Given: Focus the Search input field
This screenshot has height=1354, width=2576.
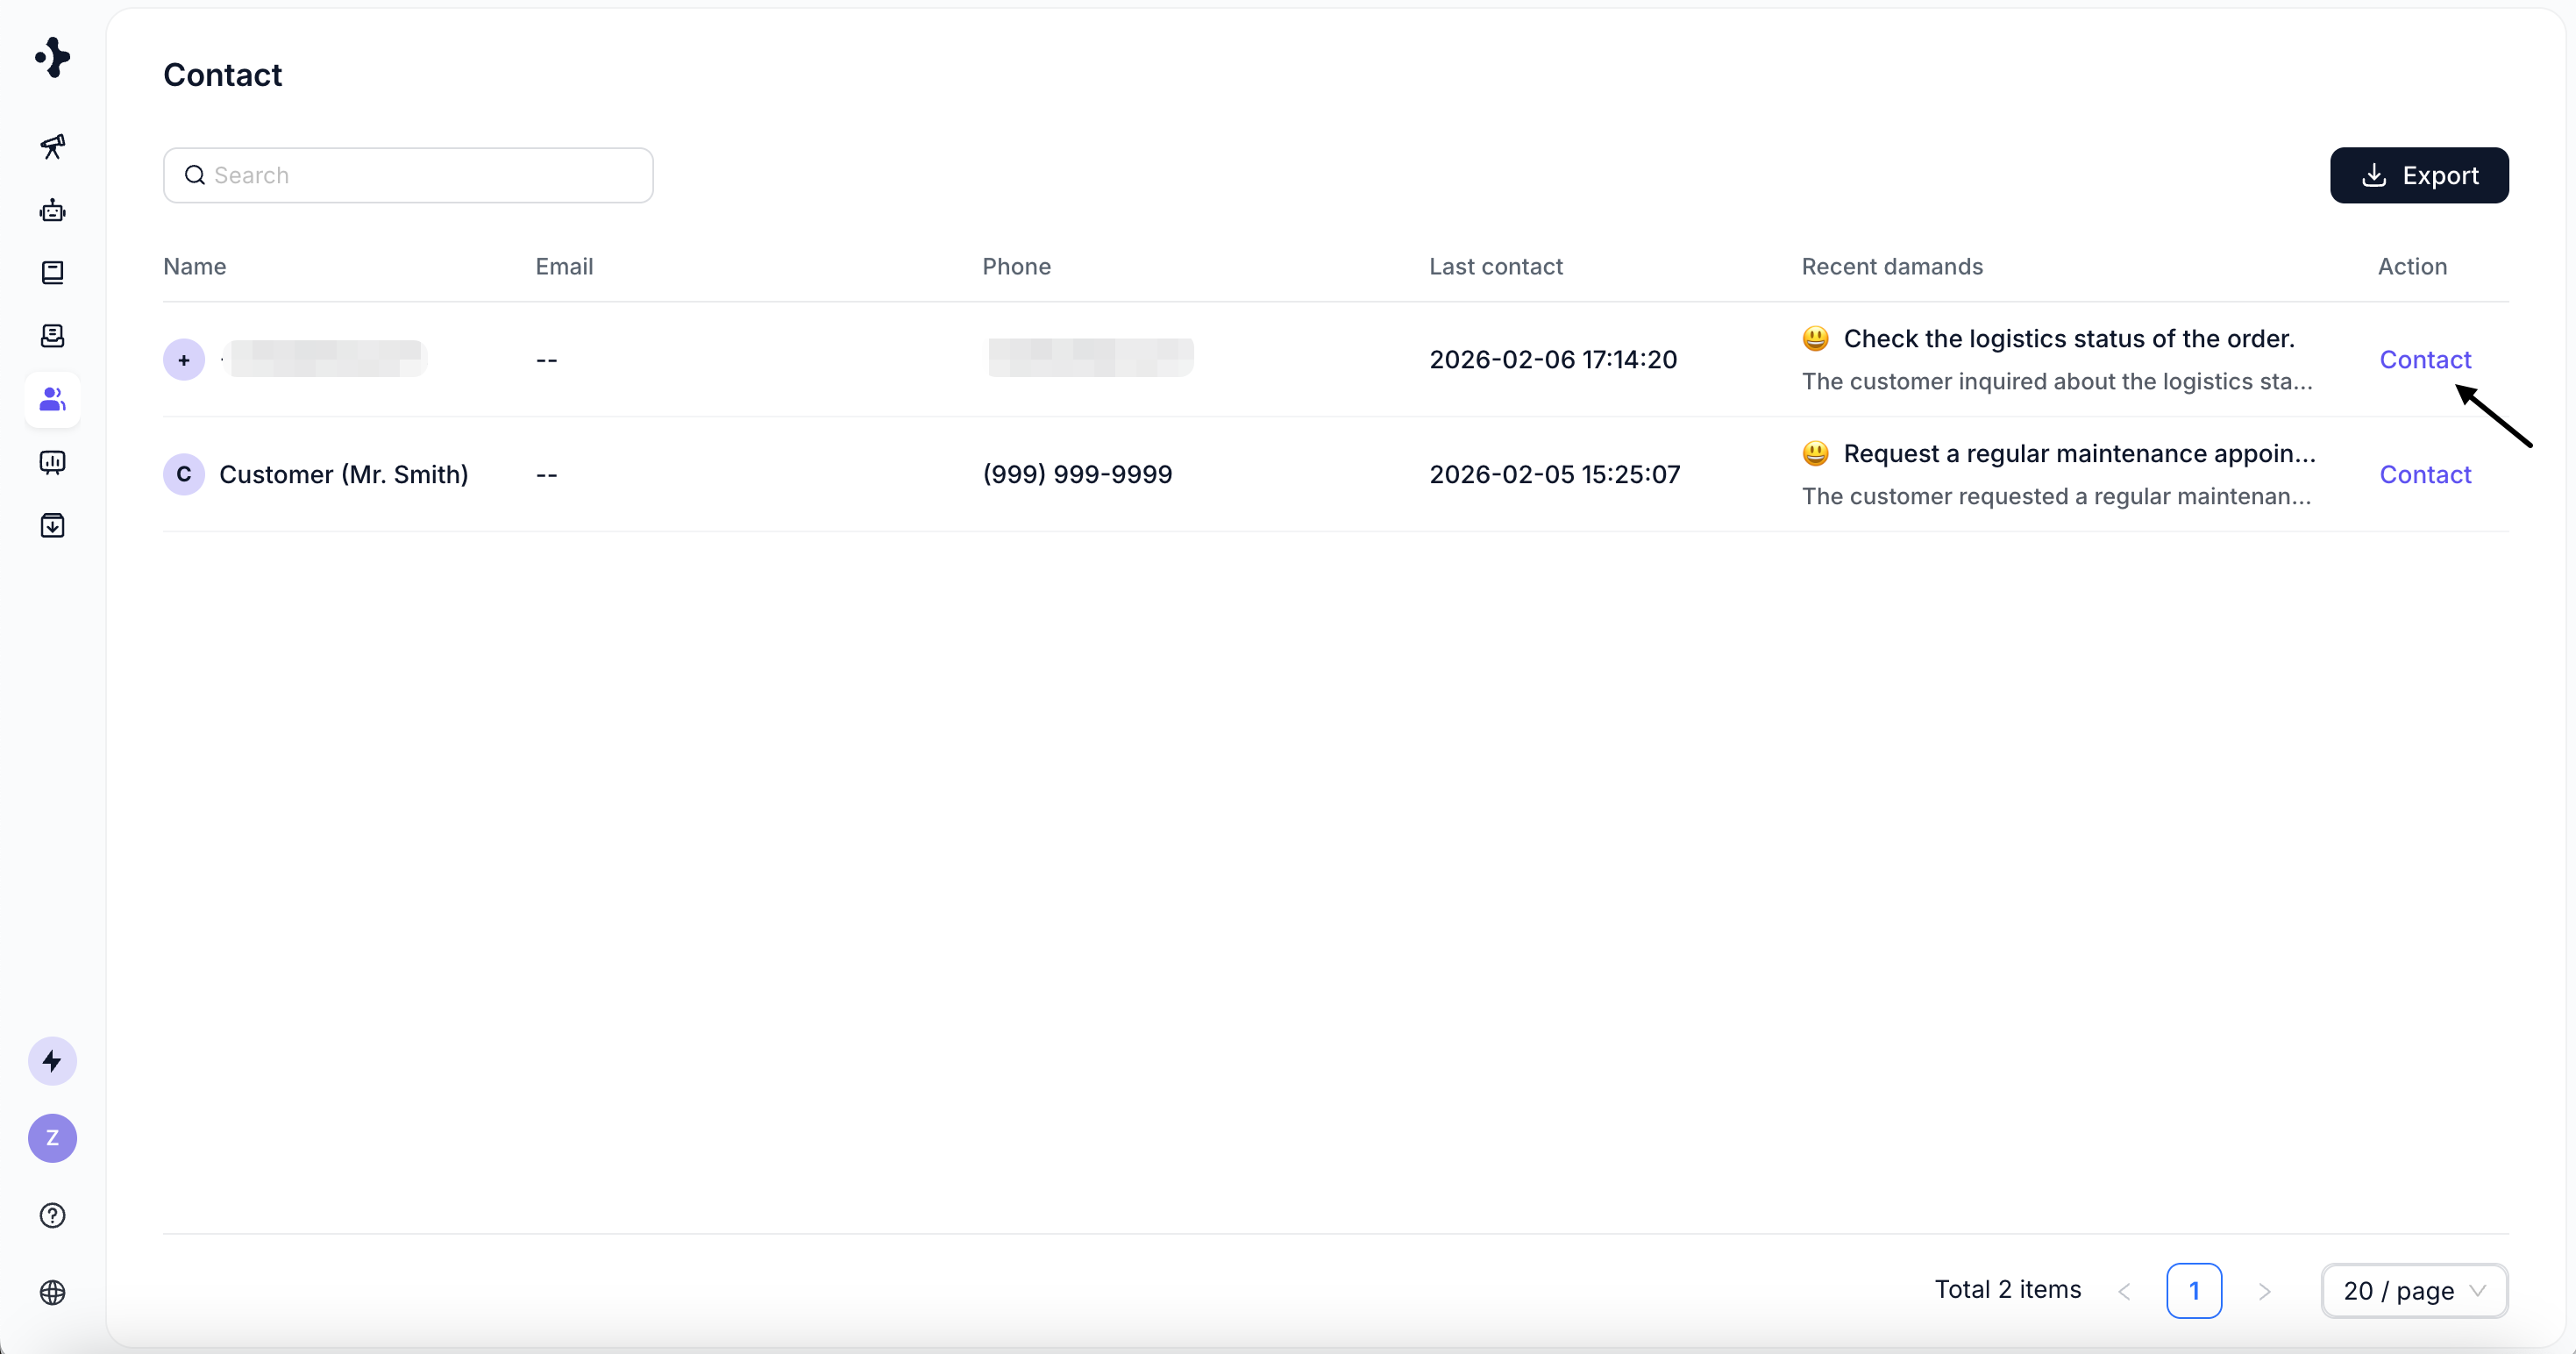Looking at the screenshot, I should [x=420, y=175].
